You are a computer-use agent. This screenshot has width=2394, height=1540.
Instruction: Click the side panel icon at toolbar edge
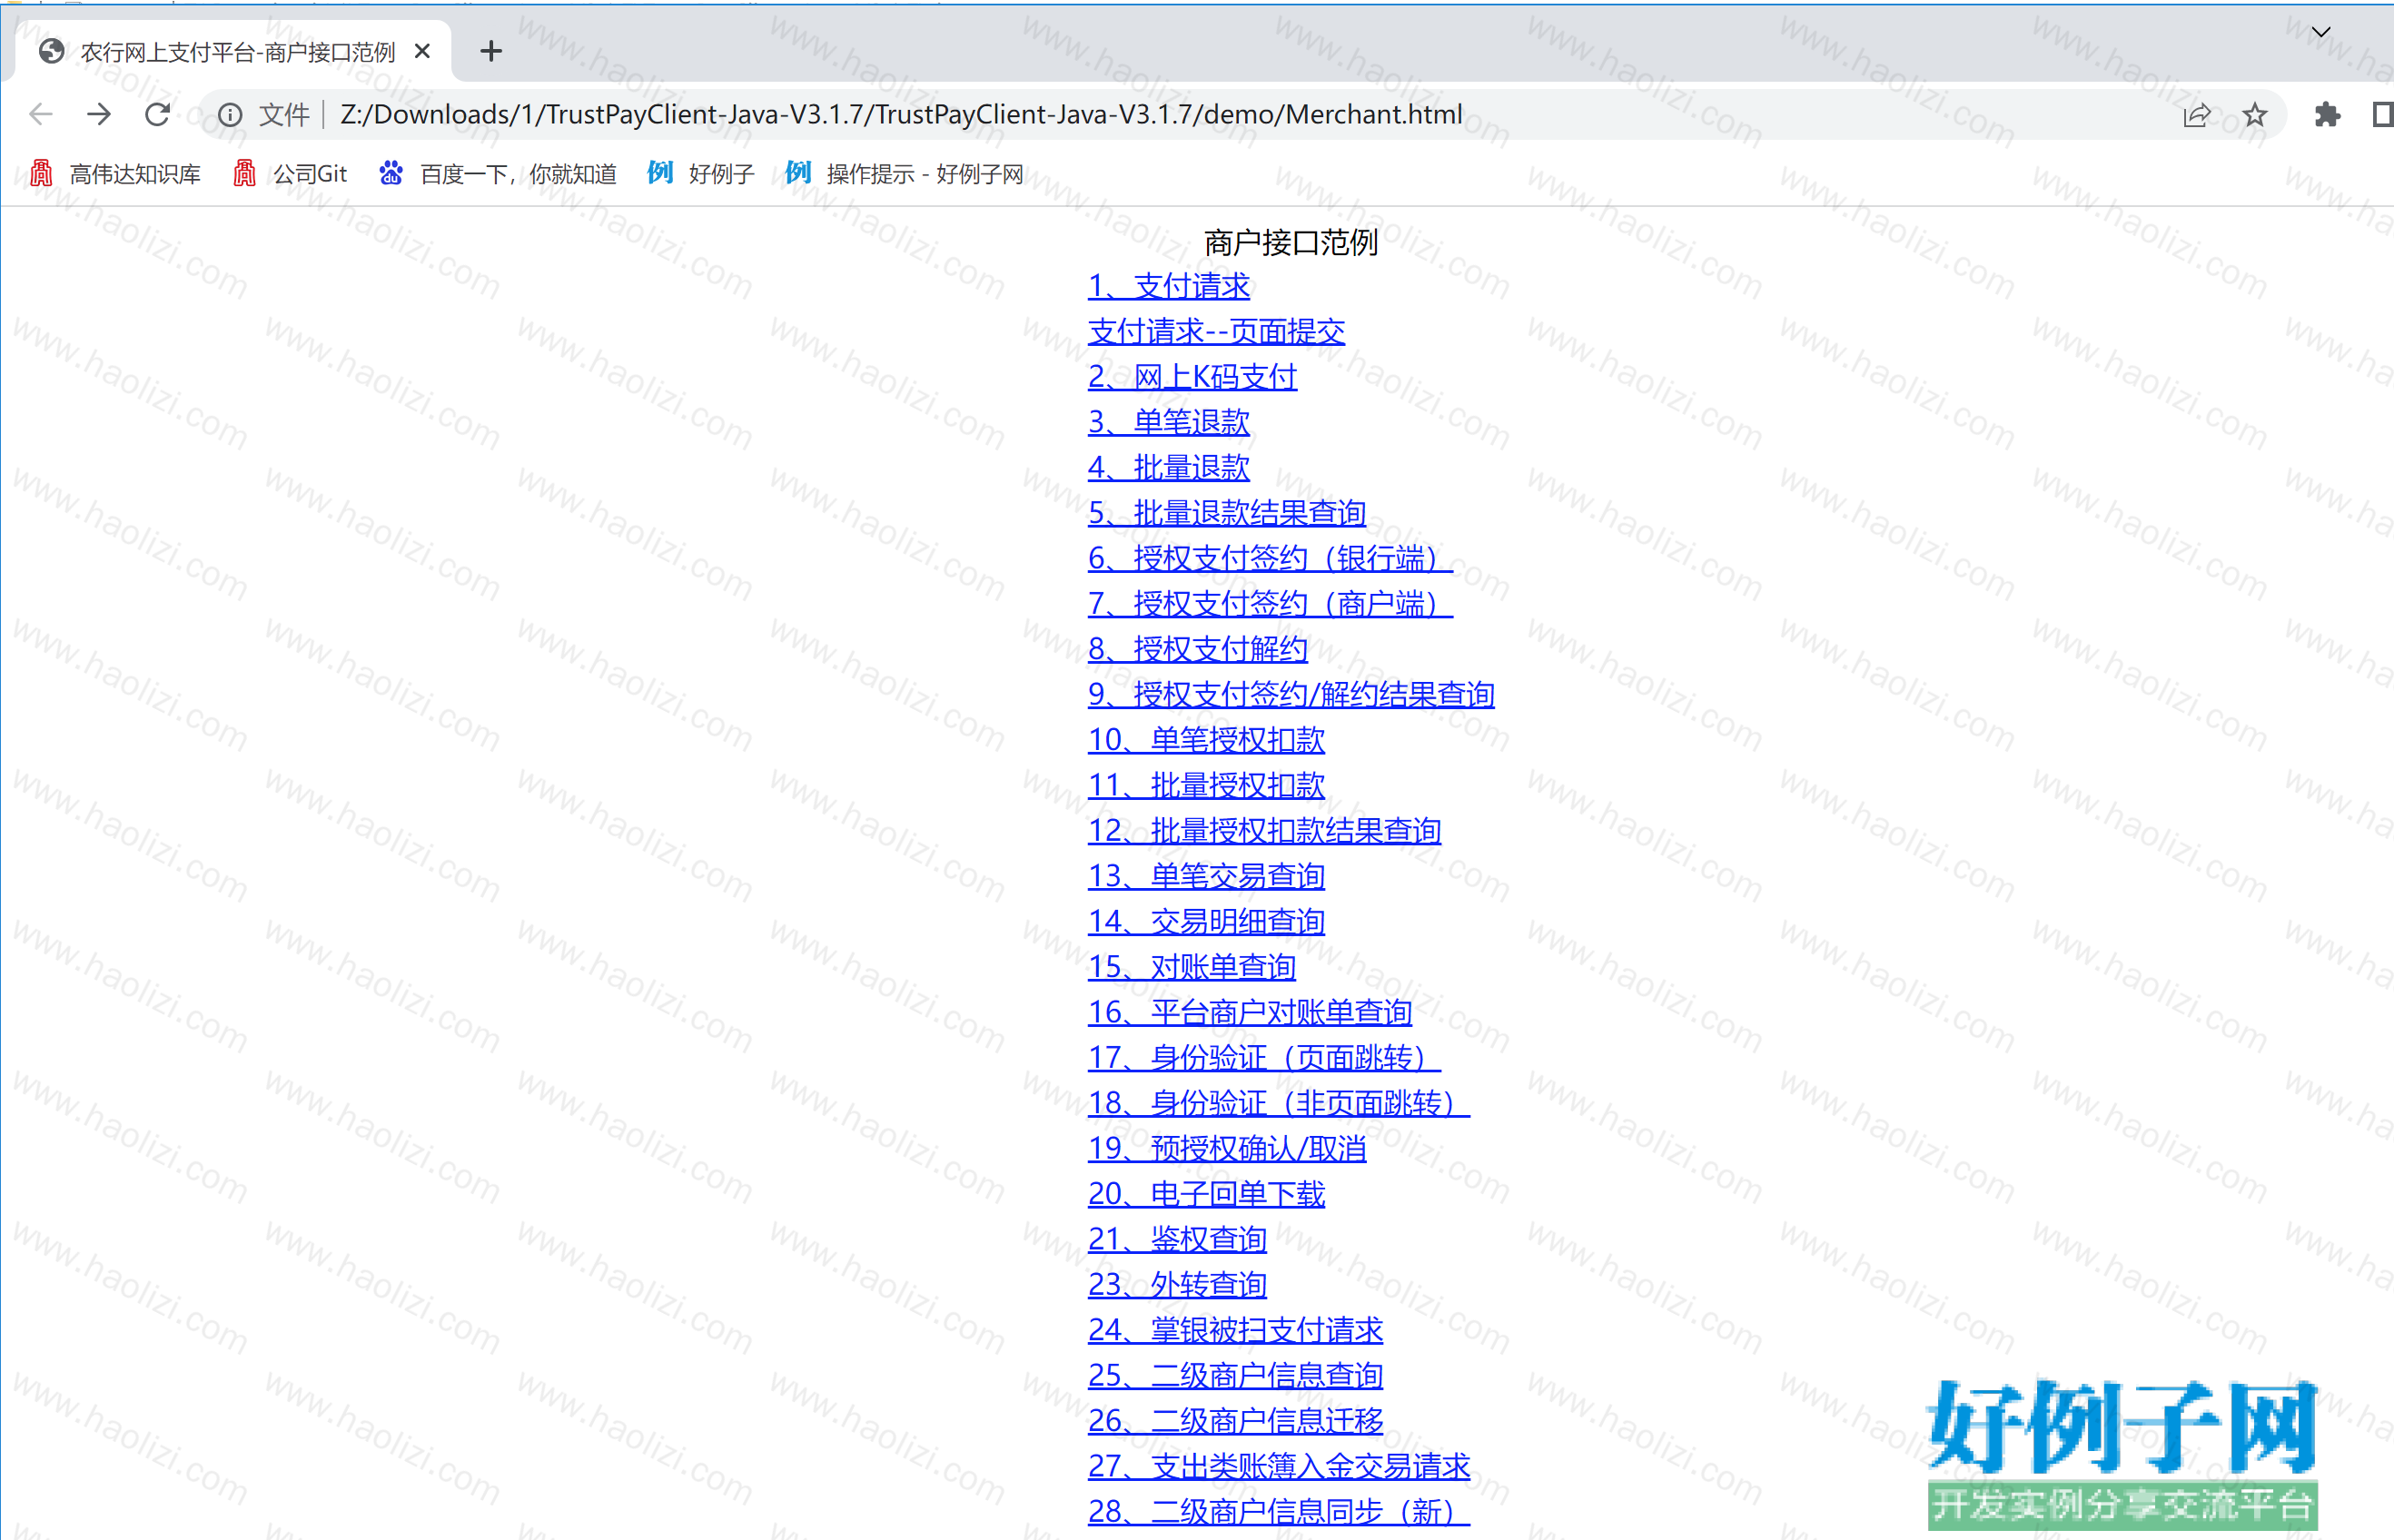(2382, 115)
